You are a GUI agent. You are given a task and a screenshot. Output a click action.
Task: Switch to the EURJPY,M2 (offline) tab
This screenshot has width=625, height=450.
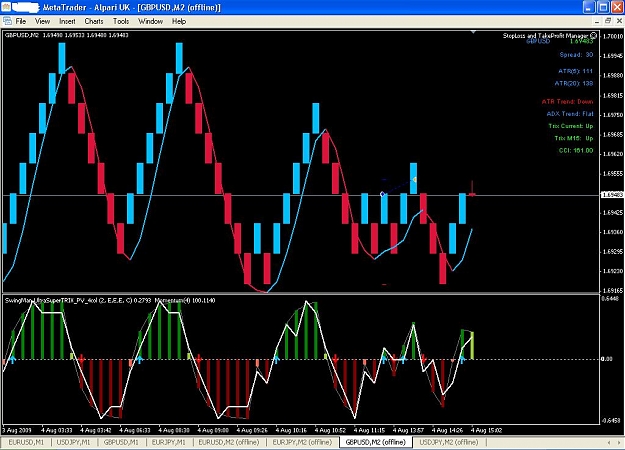[302, 442]
